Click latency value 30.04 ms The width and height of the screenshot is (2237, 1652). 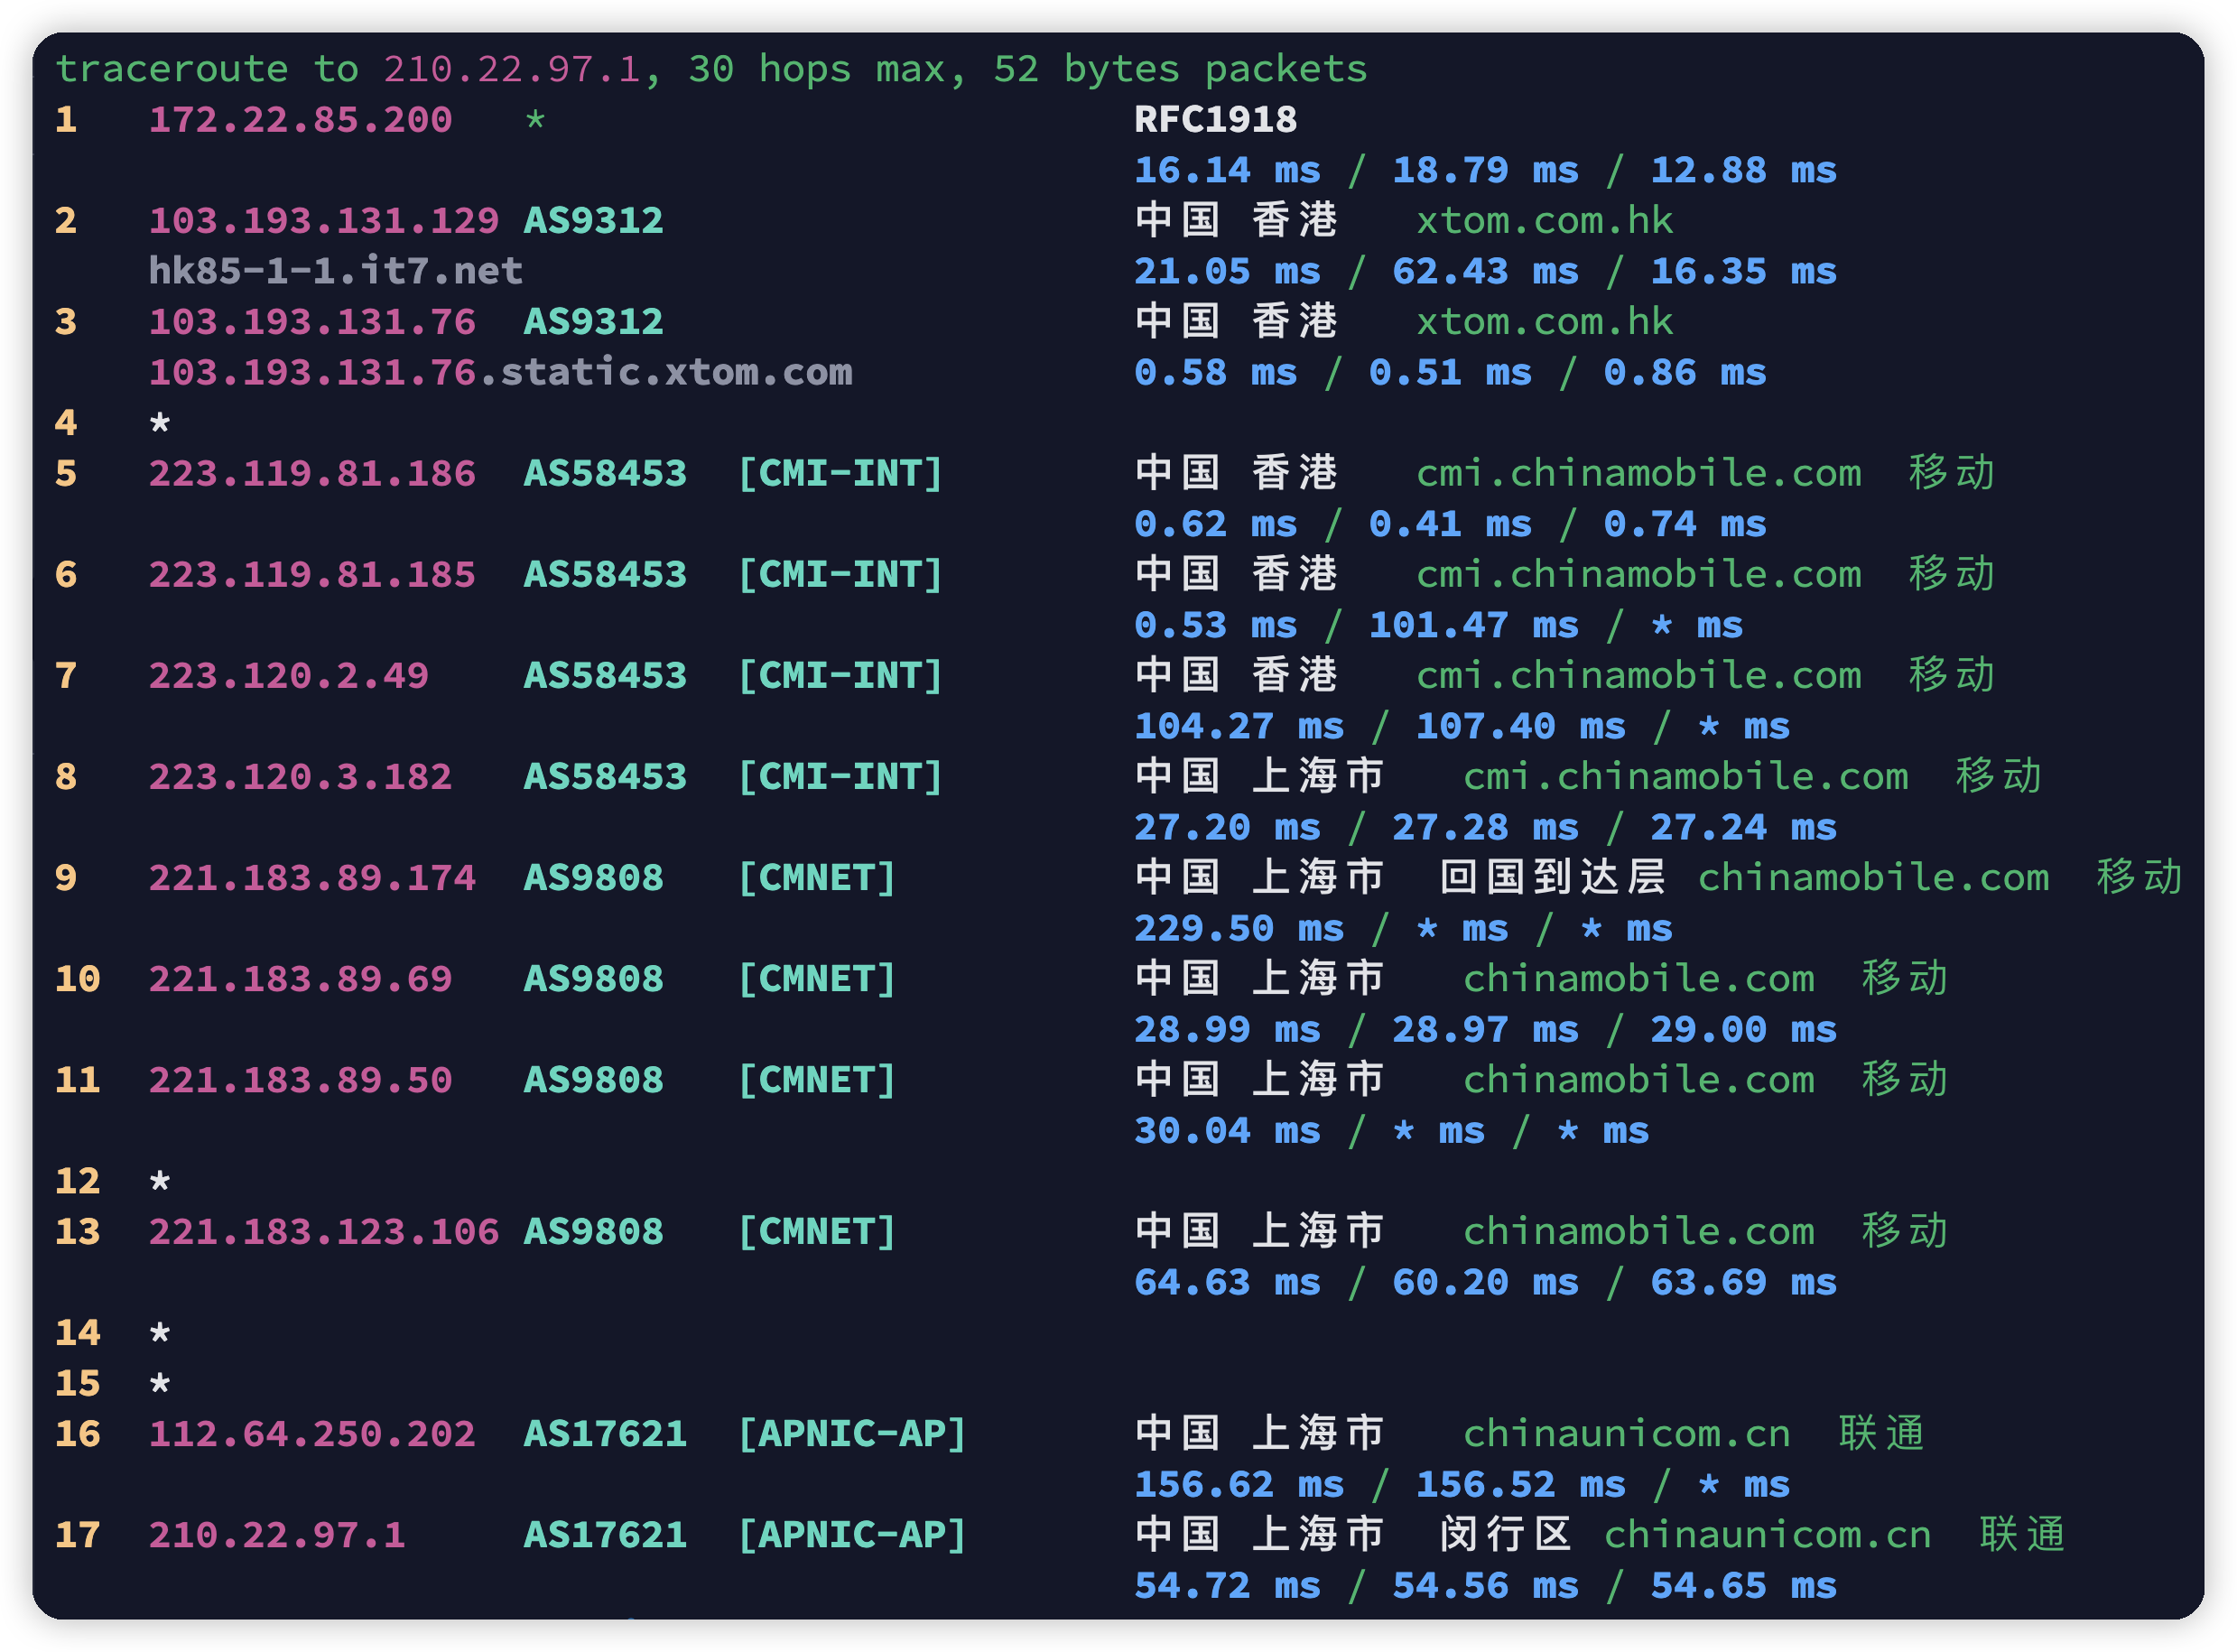click(1227, 1131)
